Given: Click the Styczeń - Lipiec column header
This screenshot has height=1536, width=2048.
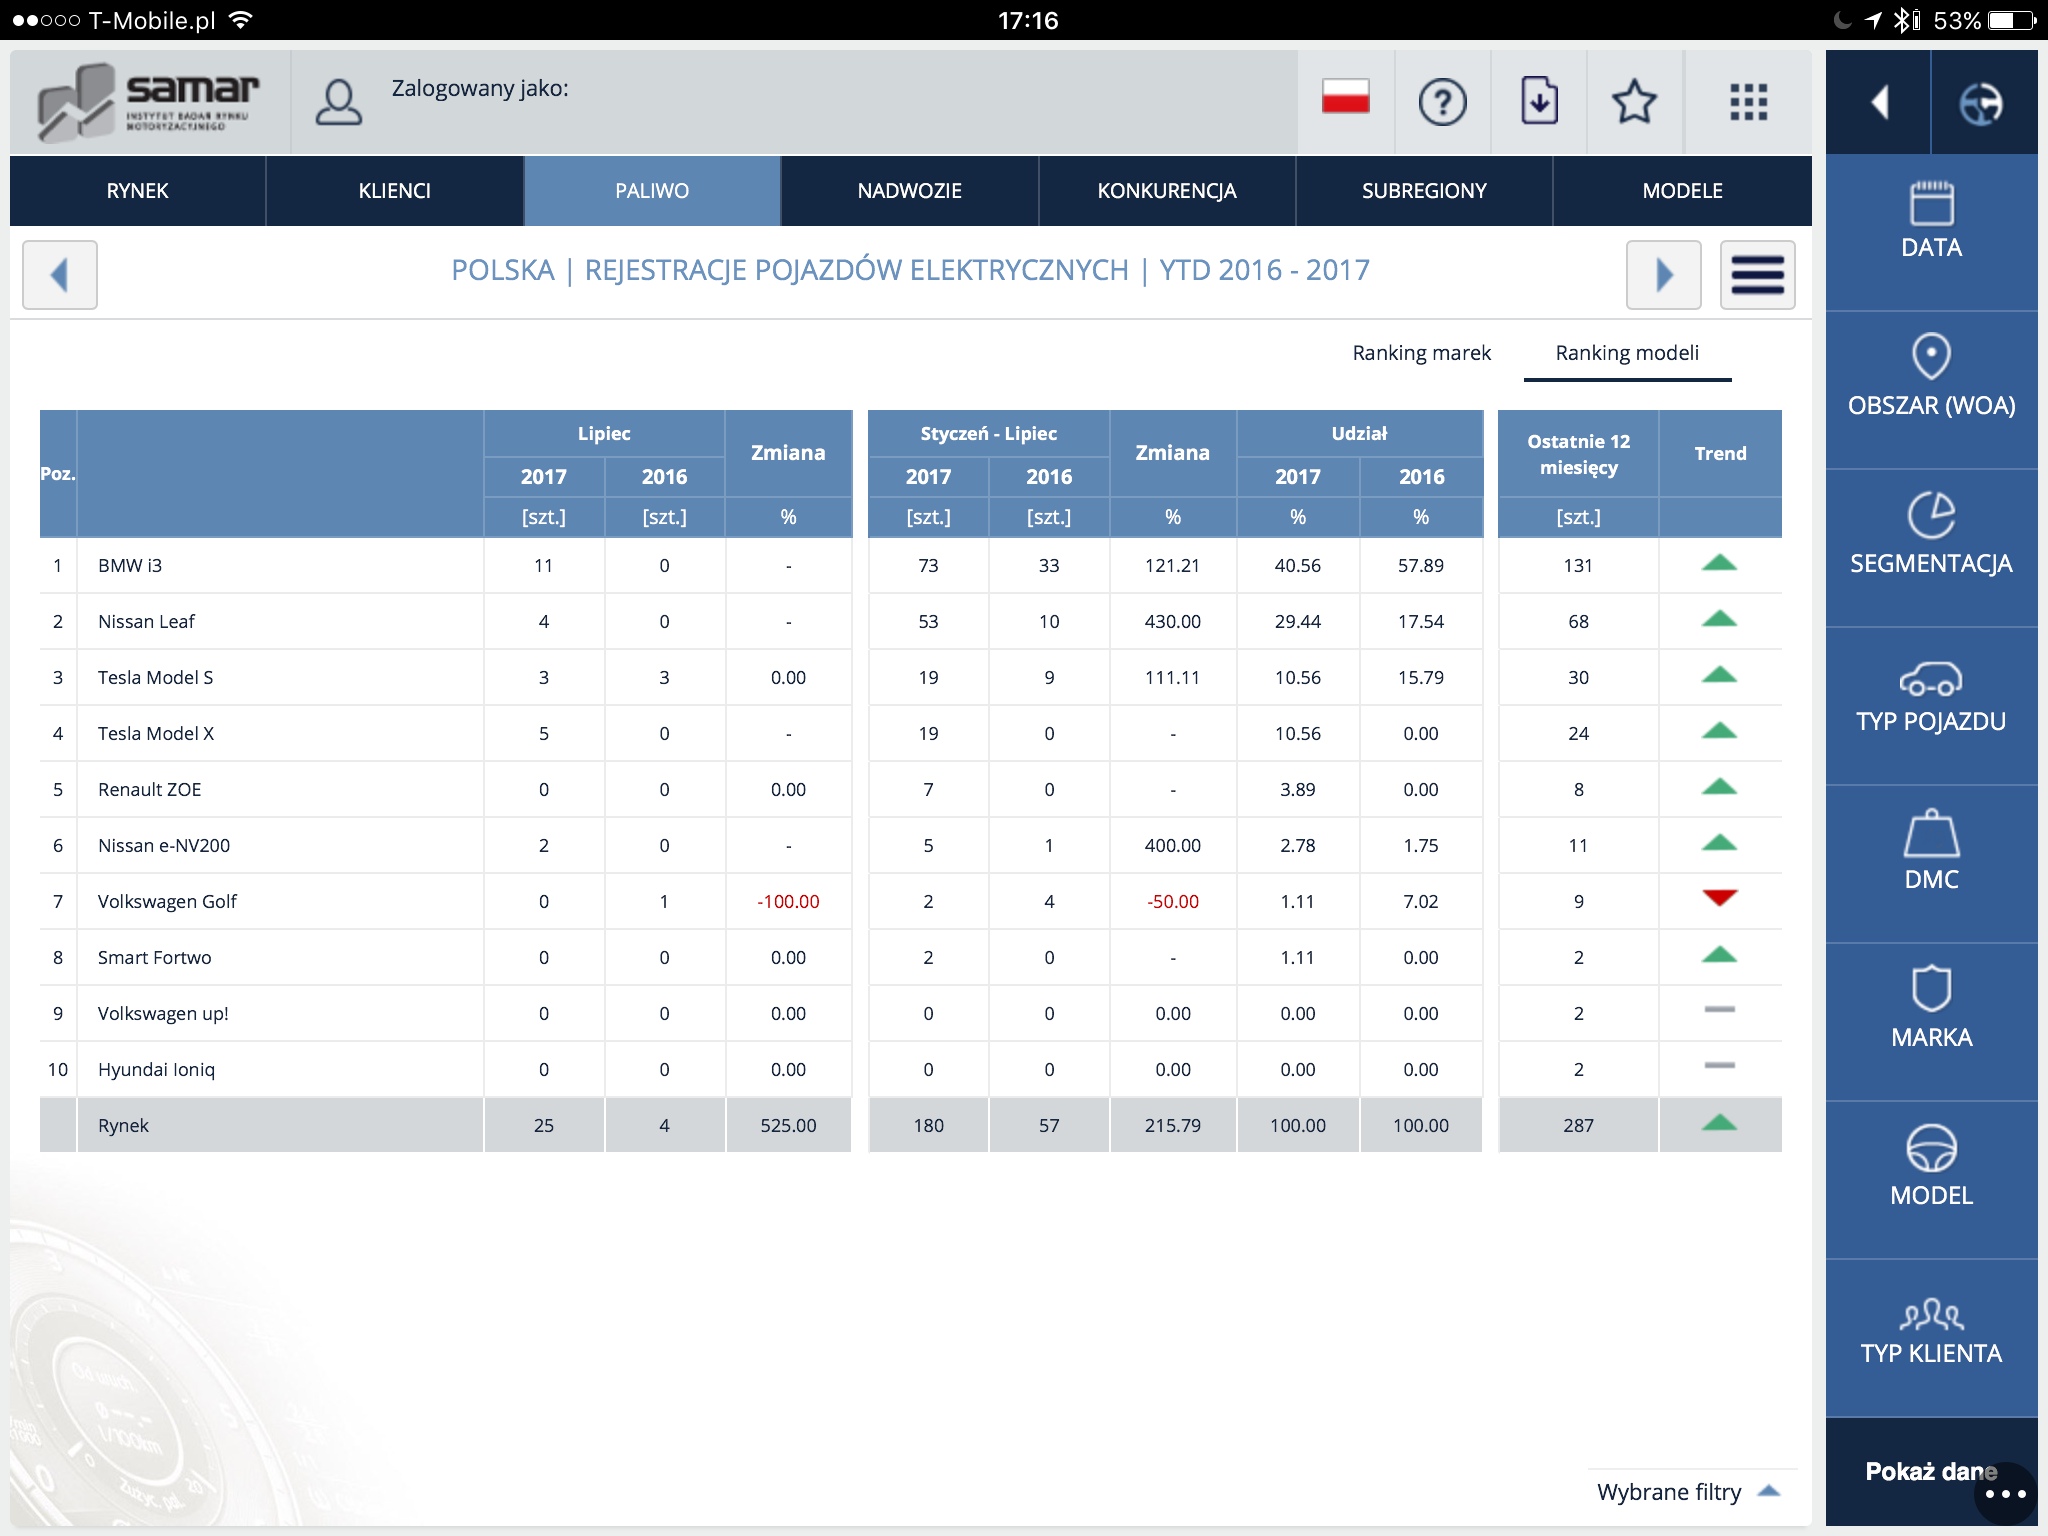Looking at the screenshot, I should (988, 433).
